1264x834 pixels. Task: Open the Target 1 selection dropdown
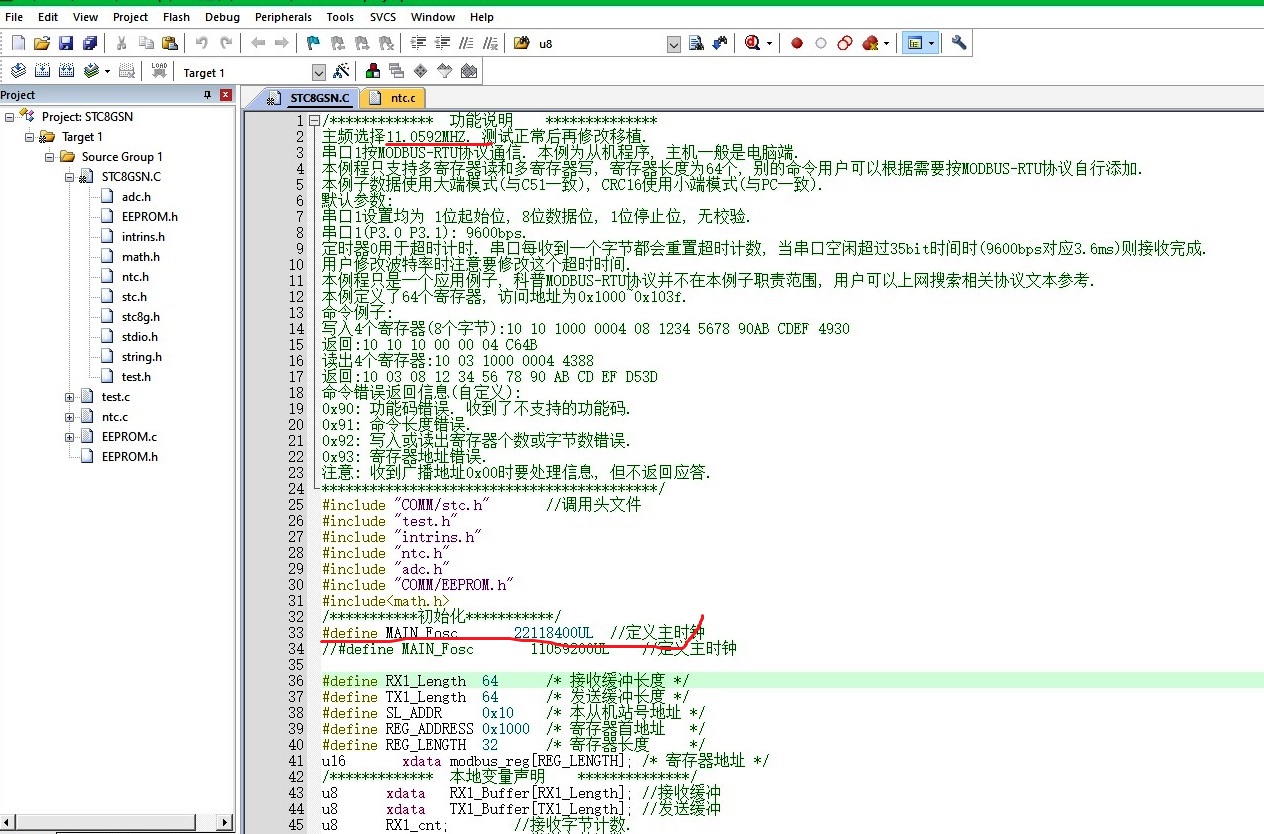[x=319, y=72]
